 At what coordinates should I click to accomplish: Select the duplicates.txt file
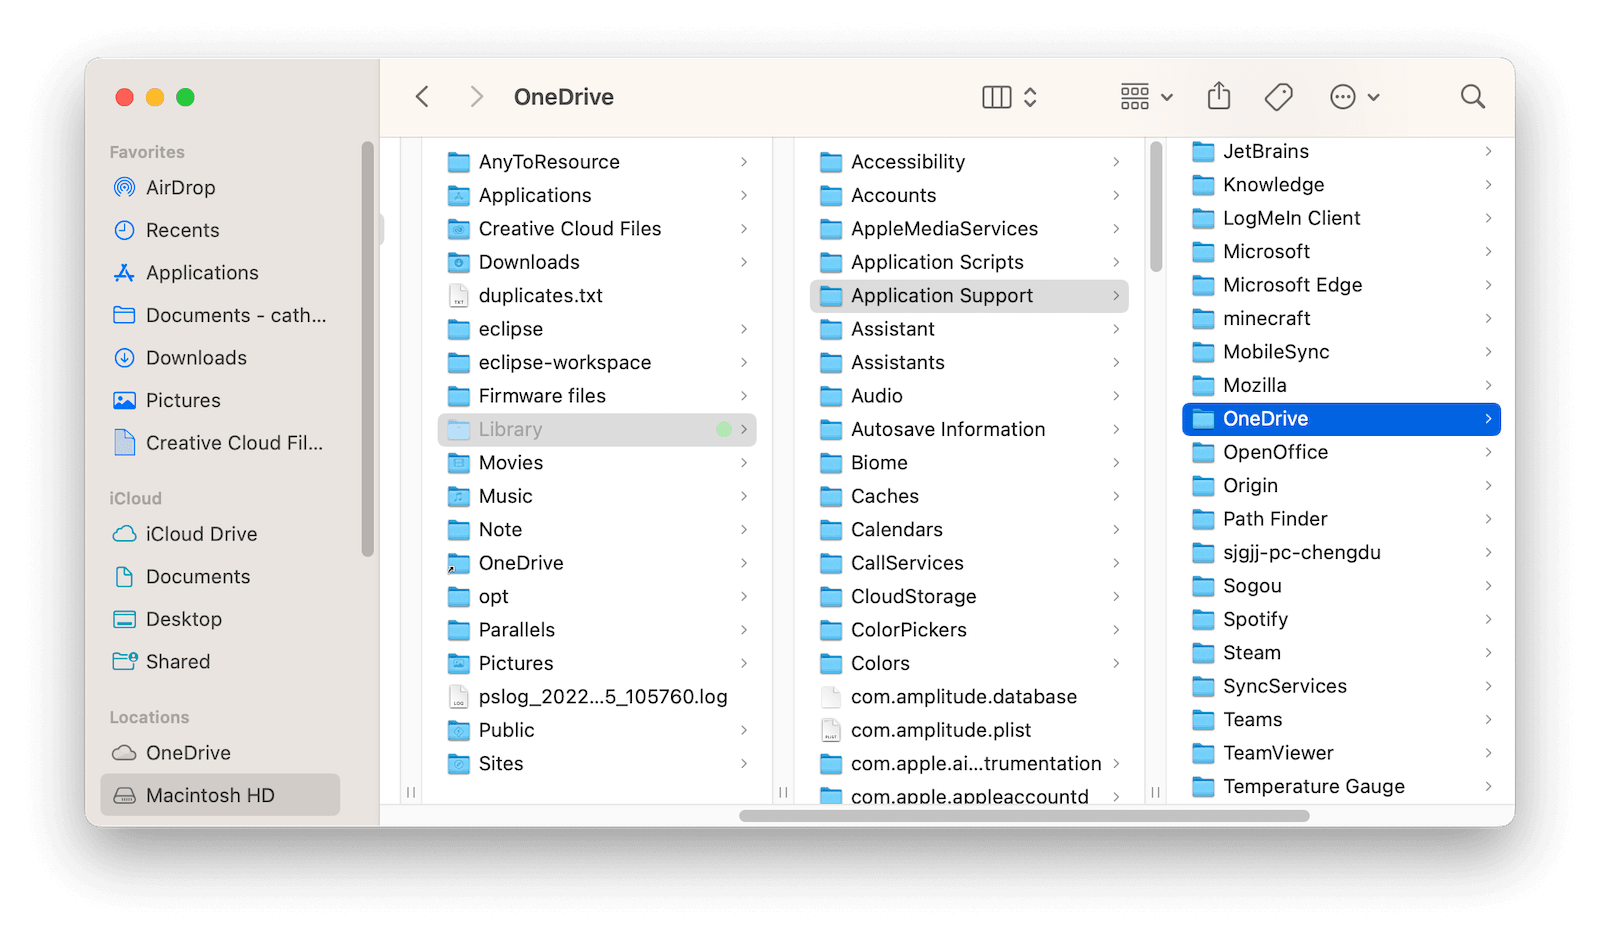(x=597, y=296)
